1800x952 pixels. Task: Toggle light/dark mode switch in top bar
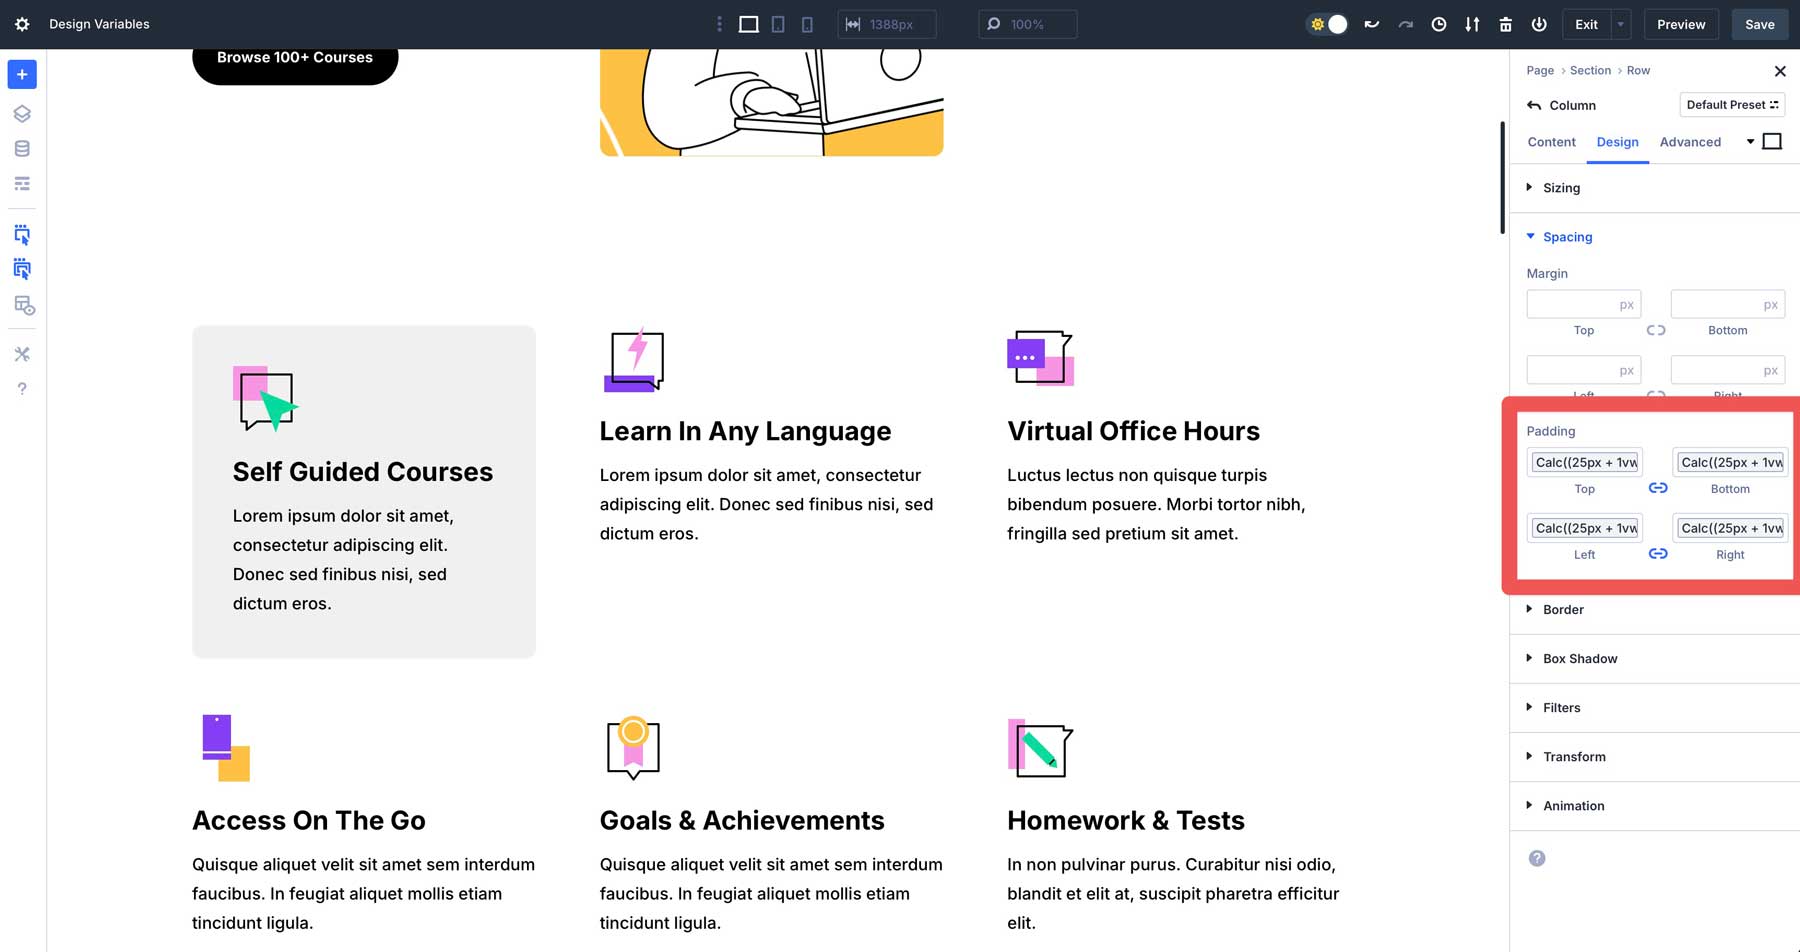pyautogui.click(x=1327, y=23)
